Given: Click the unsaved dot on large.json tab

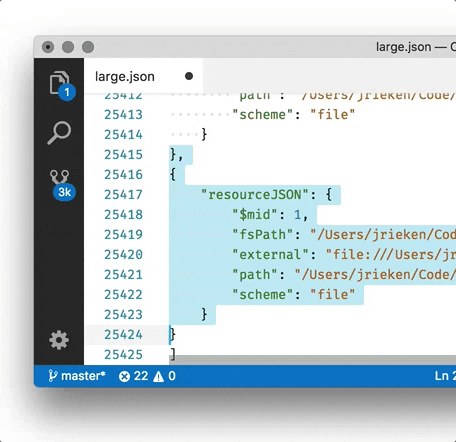Looking at the screenshot, I should pos(189,76).
